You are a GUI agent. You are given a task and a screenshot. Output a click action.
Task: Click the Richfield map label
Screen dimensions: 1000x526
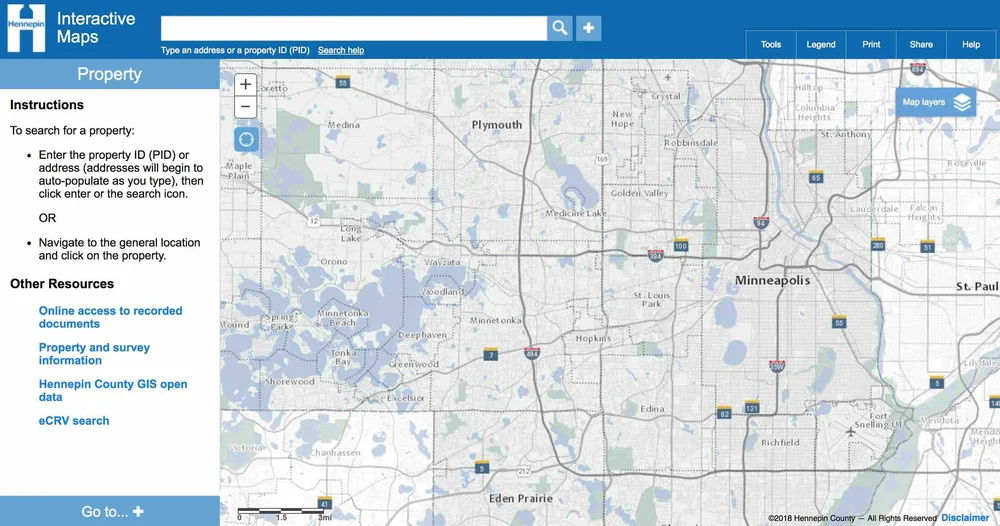[780, 442]
